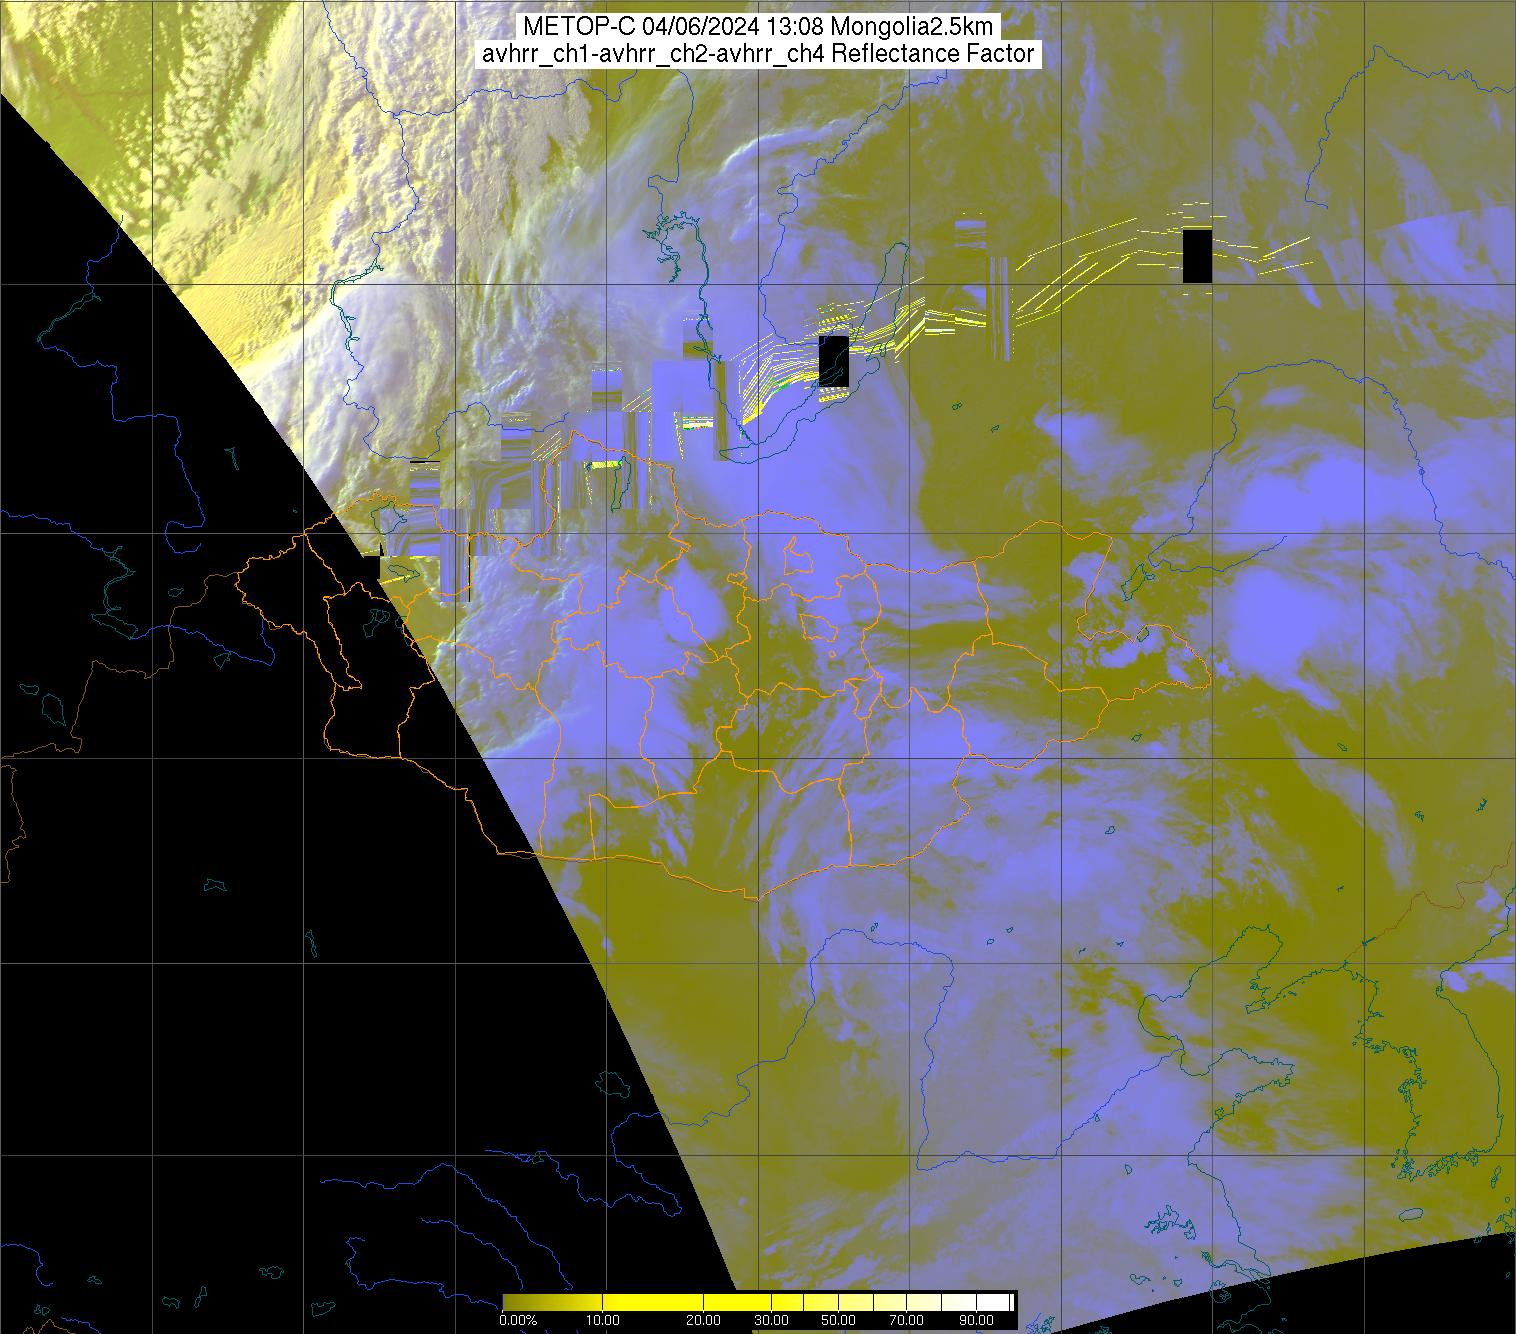Click the '0.00%' color scale label

[518, 1320]
